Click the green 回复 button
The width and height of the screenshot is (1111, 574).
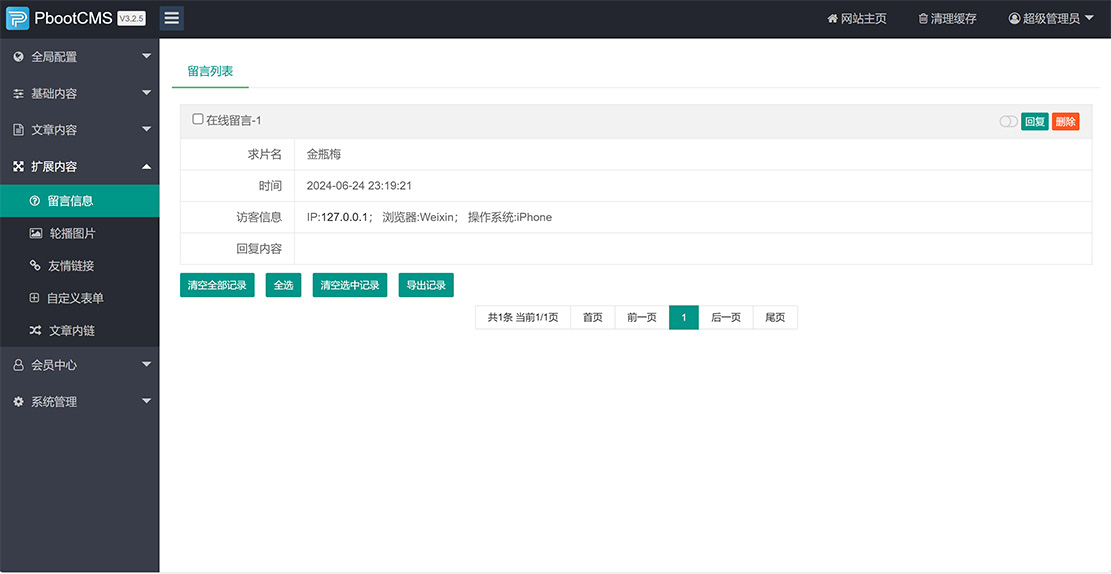pos(1034,122)
